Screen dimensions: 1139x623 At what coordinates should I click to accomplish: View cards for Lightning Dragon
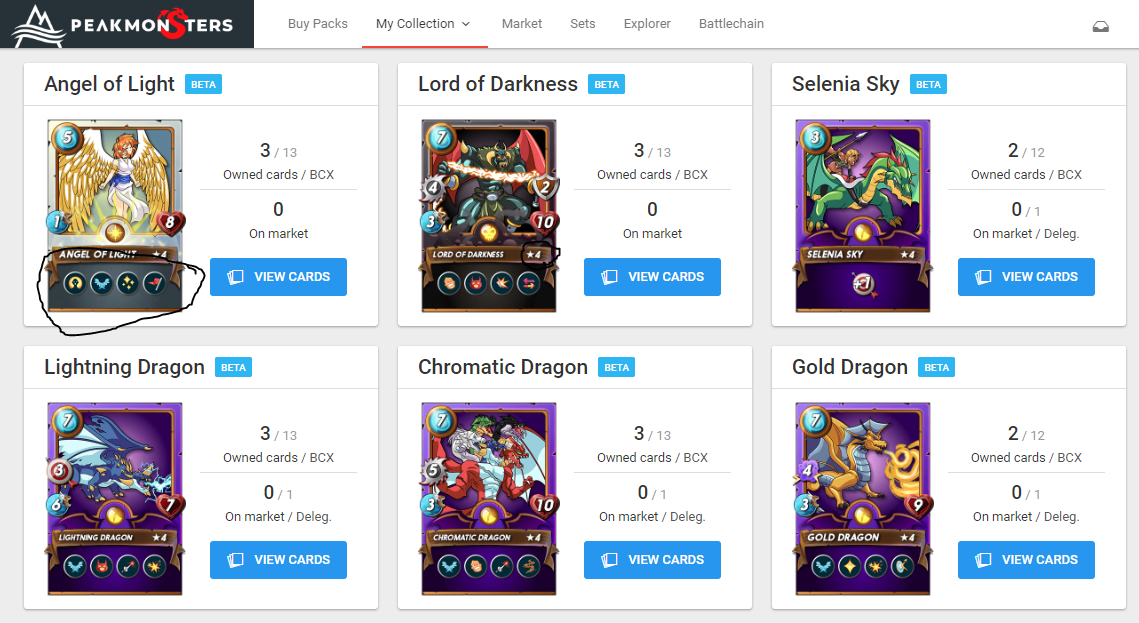click(x=278, y=560)
